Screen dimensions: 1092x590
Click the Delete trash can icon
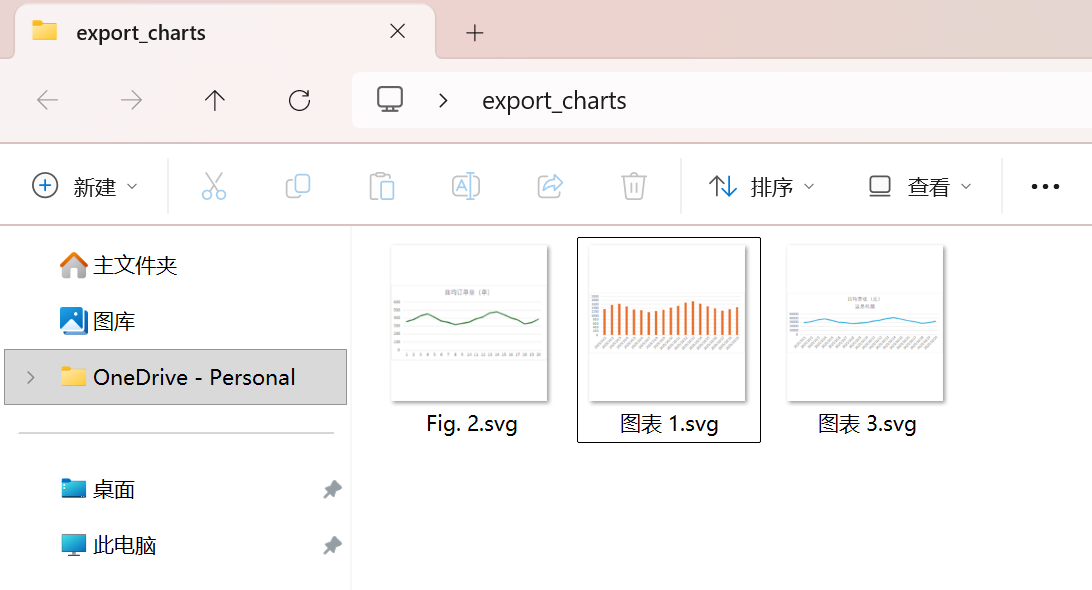point(633,186)
